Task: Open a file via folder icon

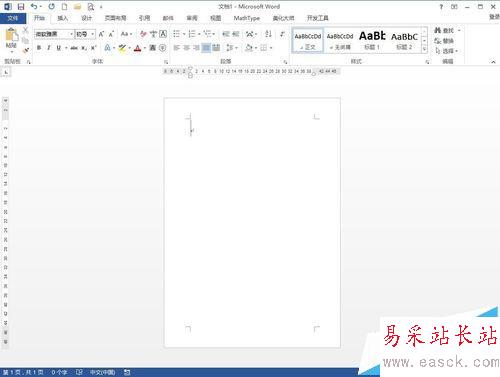Action: tap(77, 7)
